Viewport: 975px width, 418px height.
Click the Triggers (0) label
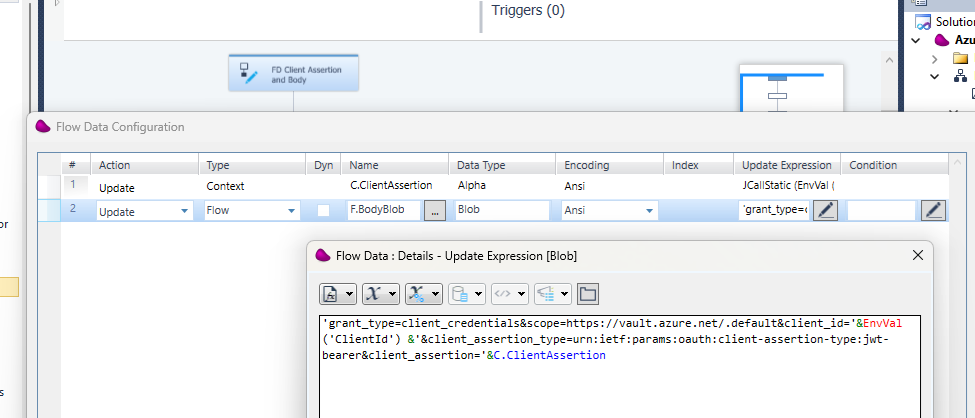[528, 11]
